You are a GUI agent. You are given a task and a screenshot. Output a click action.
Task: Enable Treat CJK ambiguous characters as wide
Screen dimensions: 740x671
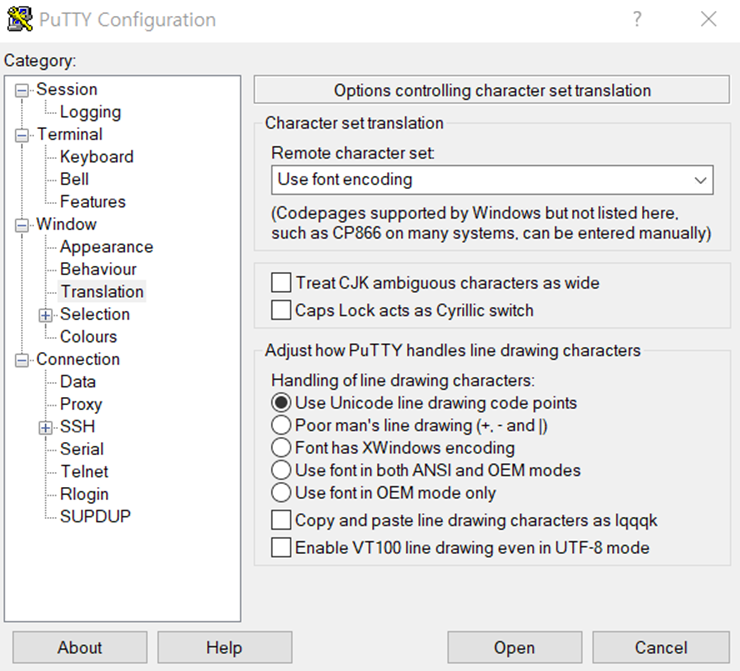[x=281, y=283]
